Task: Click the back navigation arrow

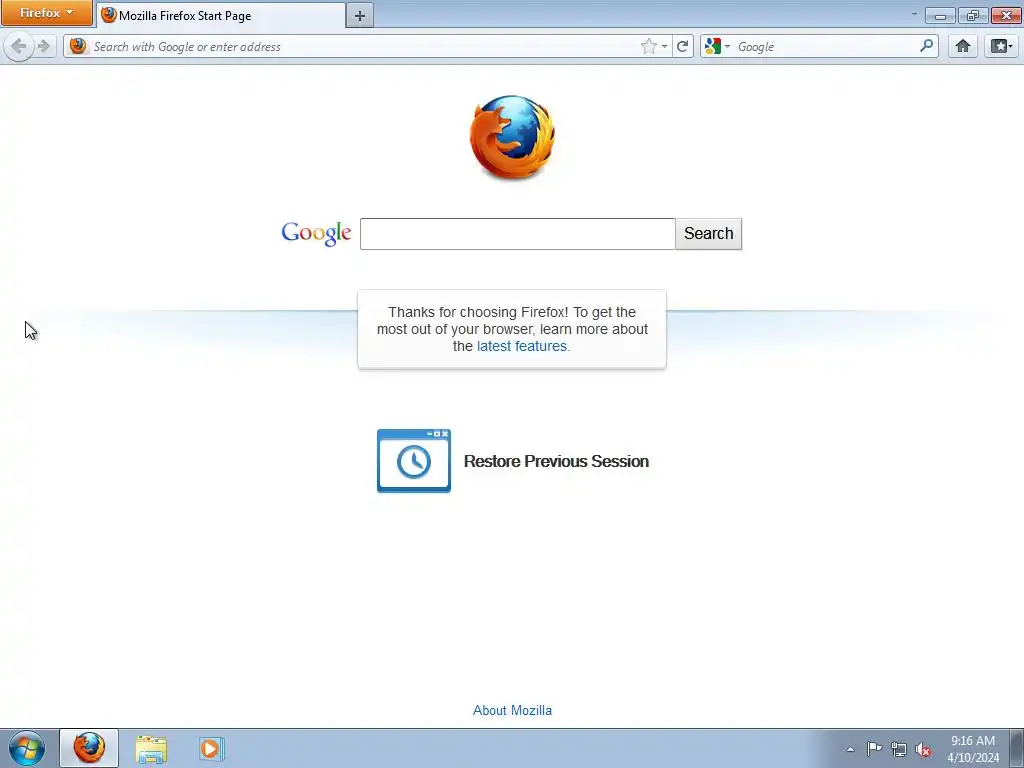Action: [x=19, y=46]
